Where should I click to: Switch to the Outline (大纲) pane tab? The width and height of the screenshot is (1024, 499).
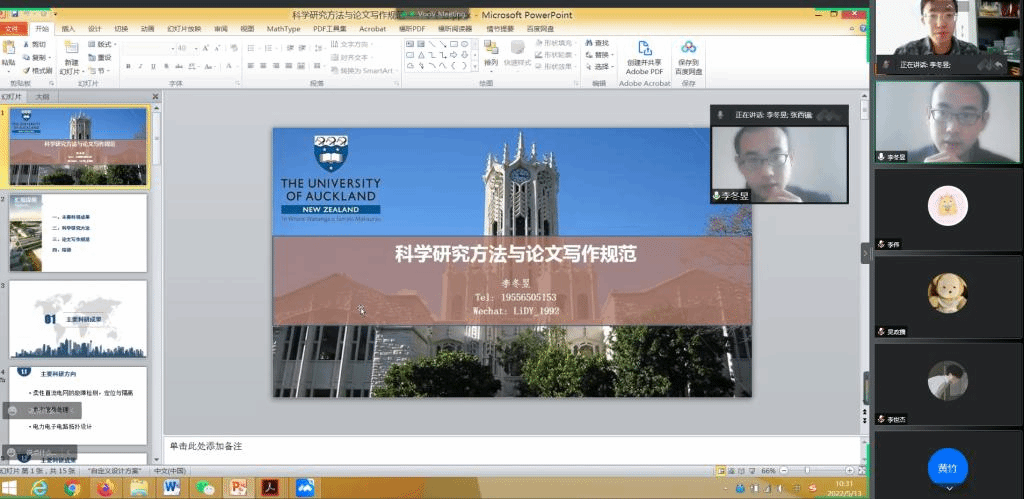[42, 96]
